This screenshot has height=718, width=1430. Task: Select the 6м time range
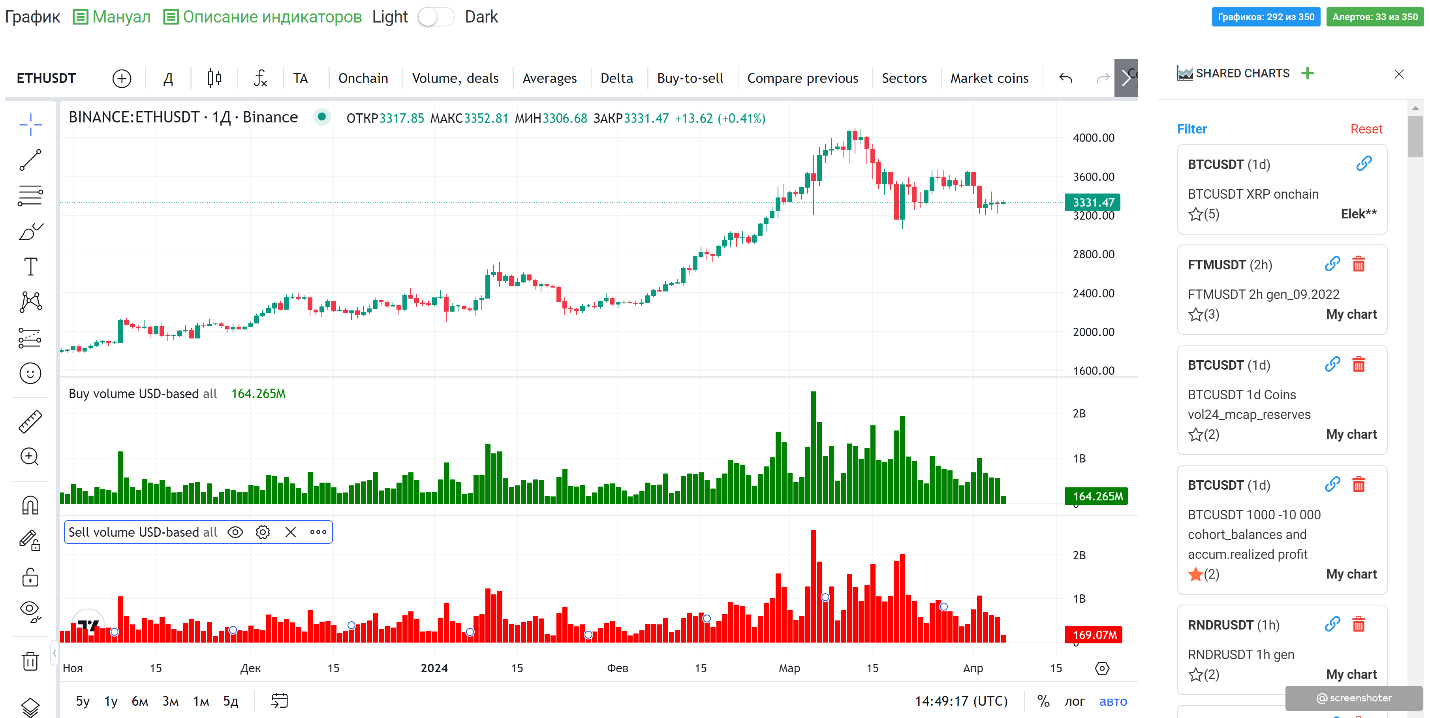click(x=140, y=701)
